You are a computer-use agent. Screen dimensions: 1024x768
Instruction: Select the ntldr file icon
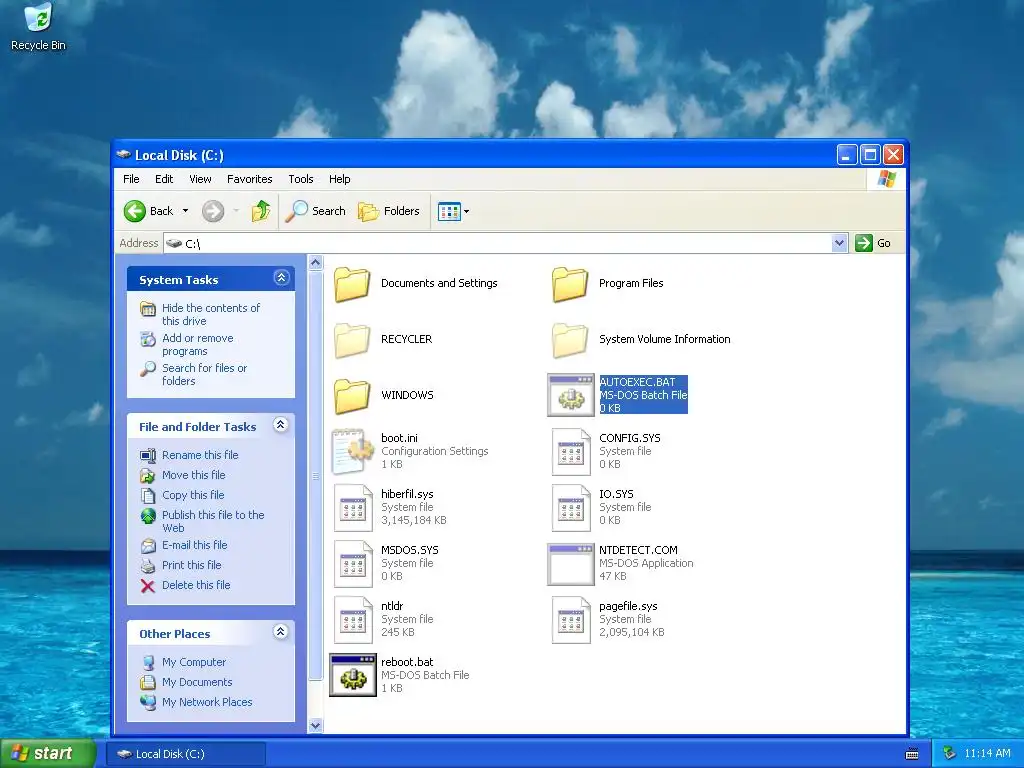point(353,620)
